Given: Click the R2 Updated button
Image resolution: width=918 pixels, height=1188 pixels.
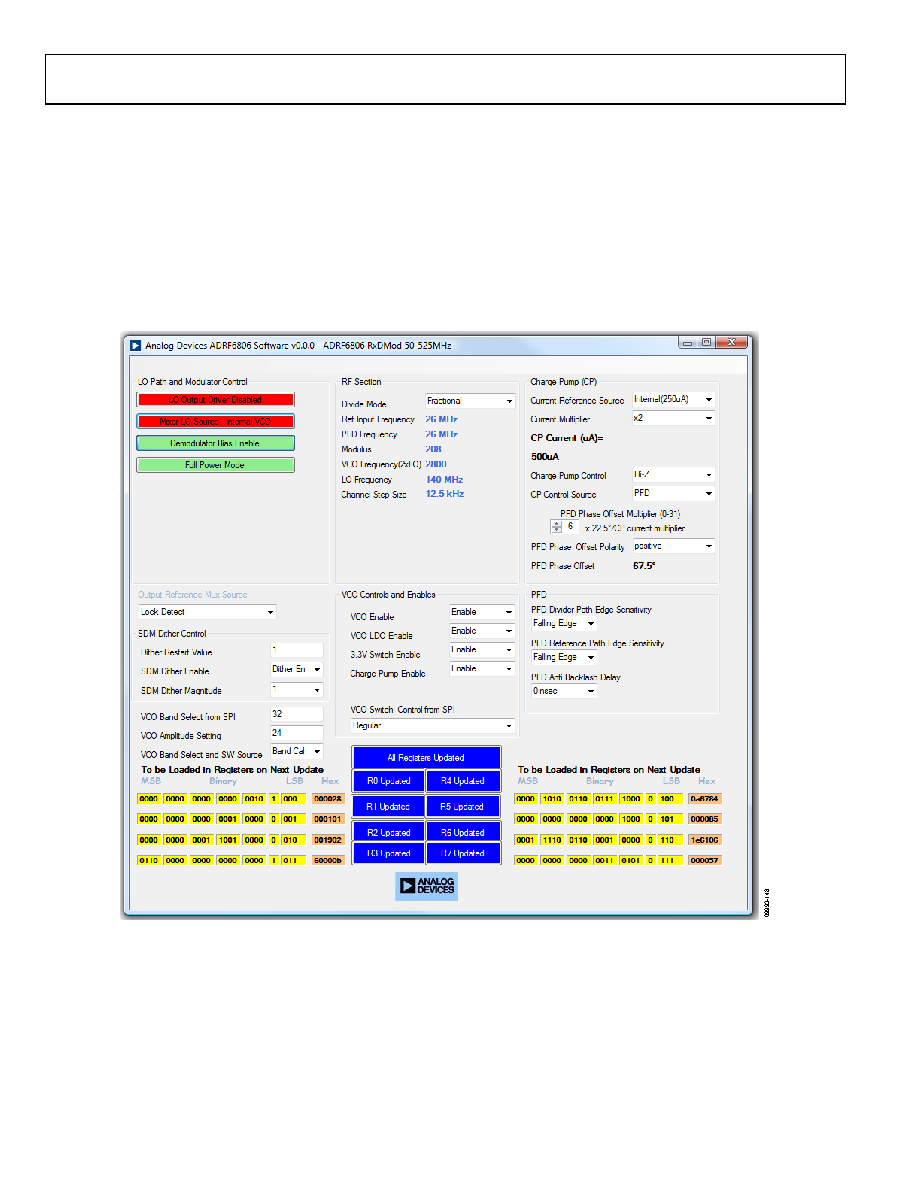Looking at the screenshot, I should (x=389, y=833).
